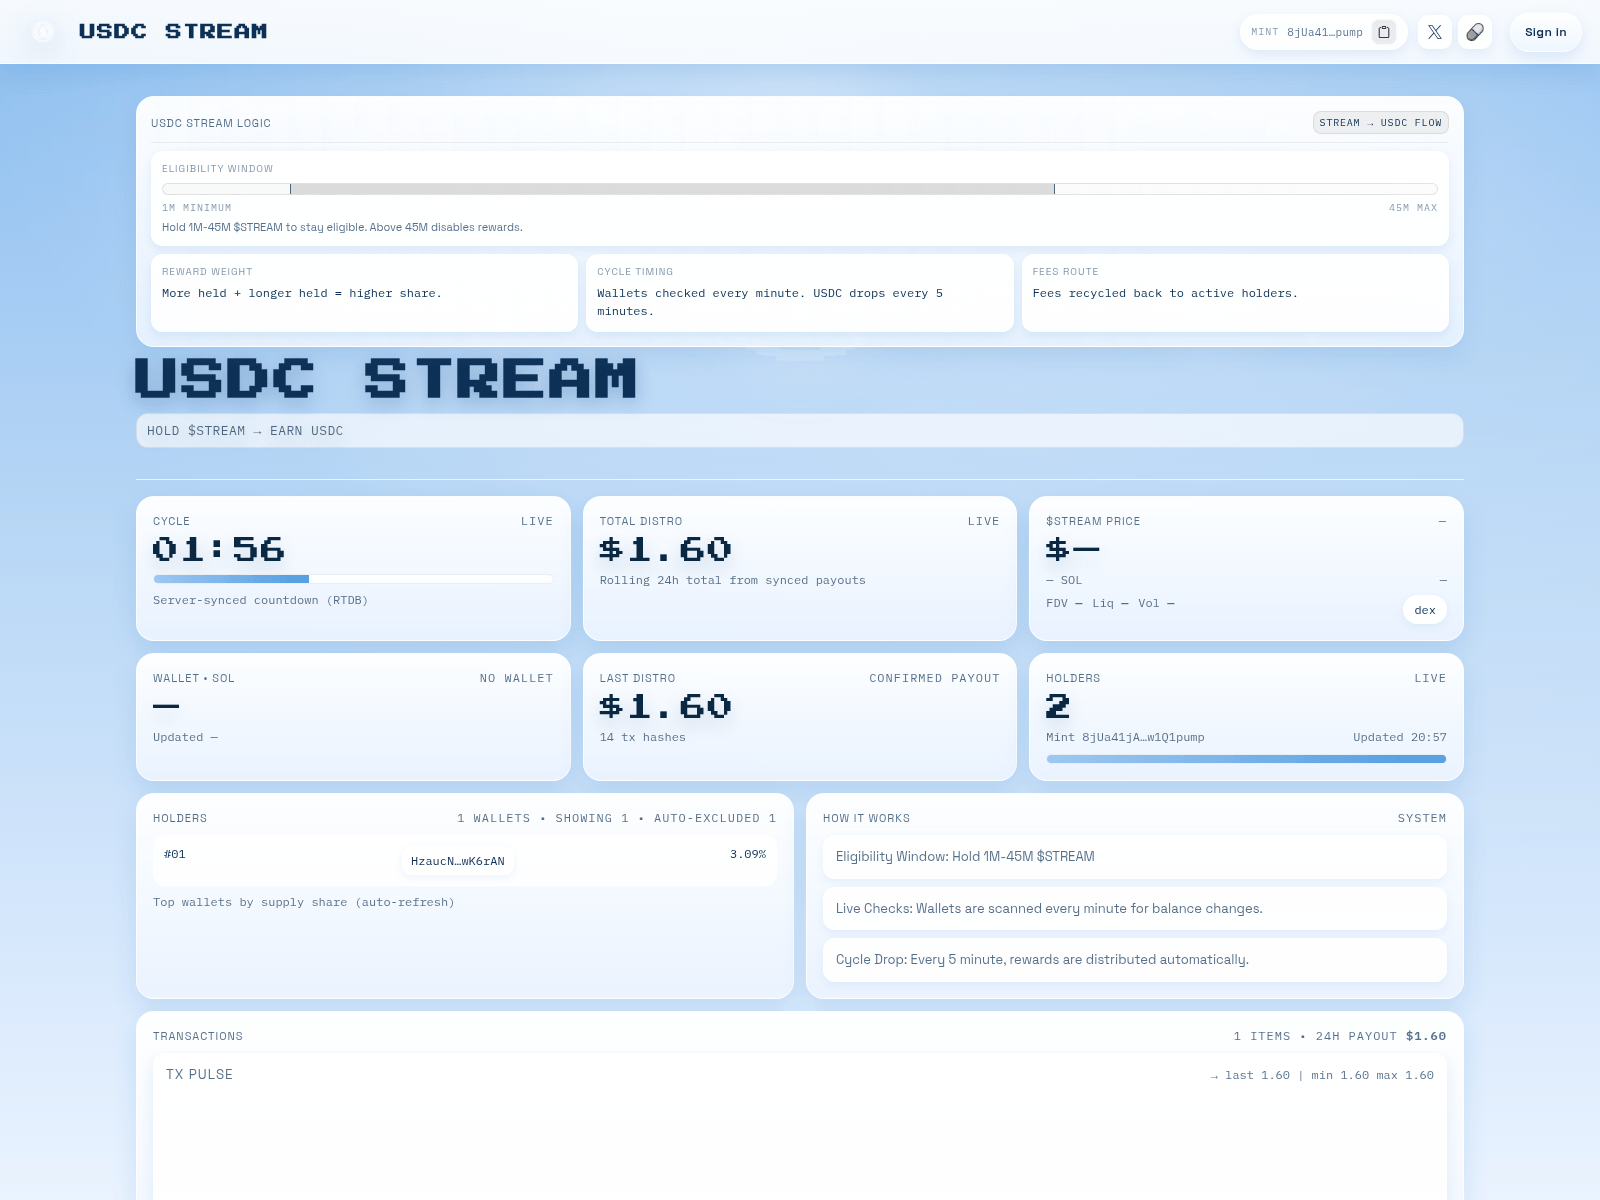The image size is (1600, 1200).
Task: Click the WALLET • SOL card heading
Action: point(194,678)
